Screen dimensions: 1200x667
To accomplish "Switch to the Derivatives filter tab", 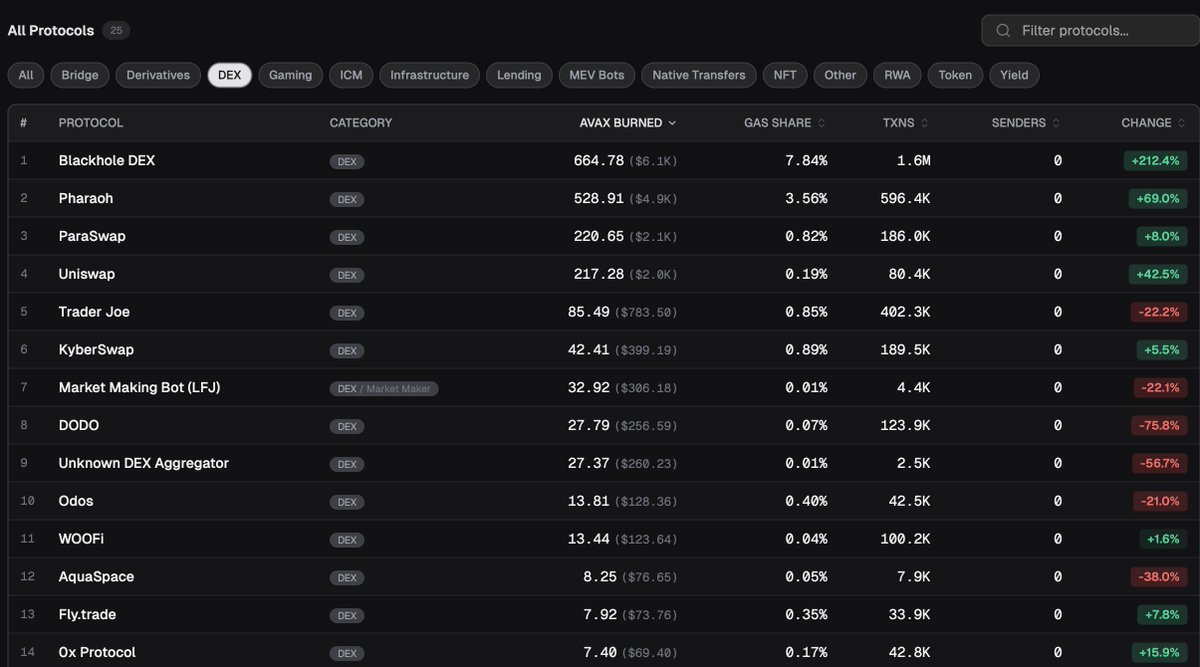I will [158, 75].
